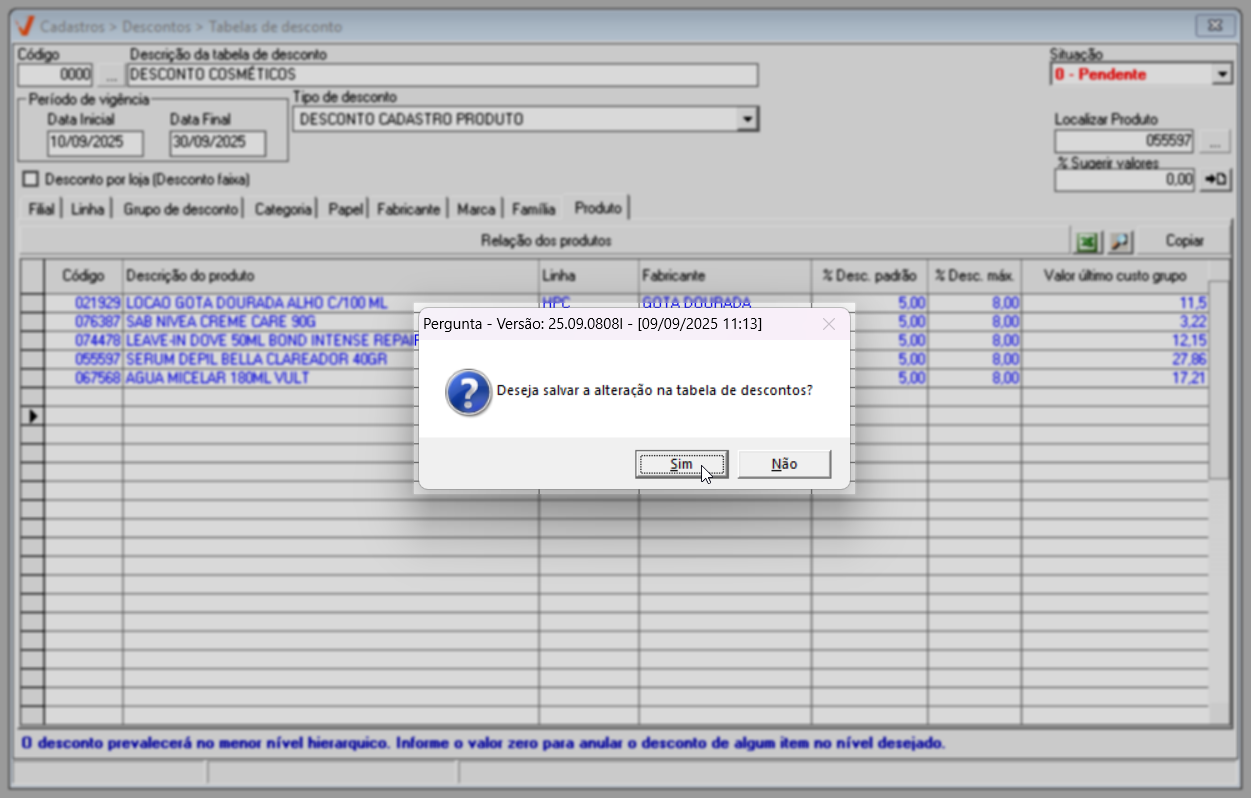Click the current row indicator arrow
1251x798 pixels.
pos(32,415)
